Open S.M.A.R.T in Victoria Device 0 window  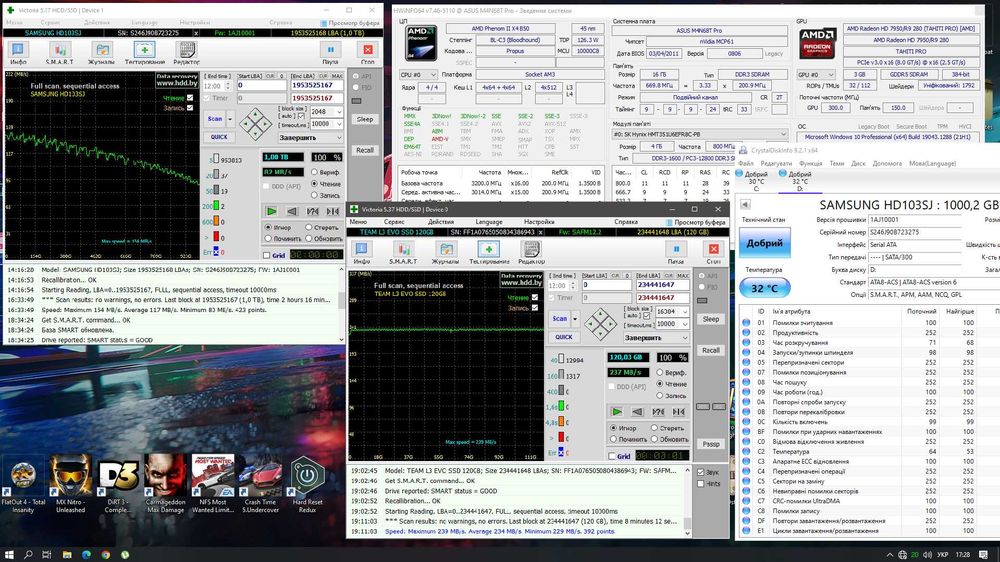[403, 252]
